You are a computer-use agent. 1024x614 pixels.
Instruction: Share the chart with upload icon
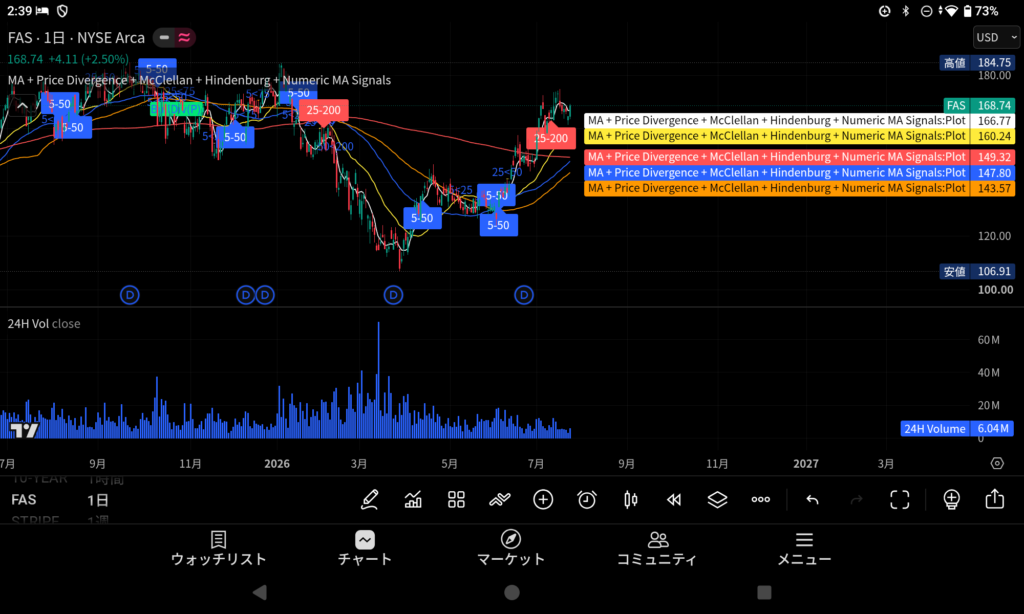point(995,499)
